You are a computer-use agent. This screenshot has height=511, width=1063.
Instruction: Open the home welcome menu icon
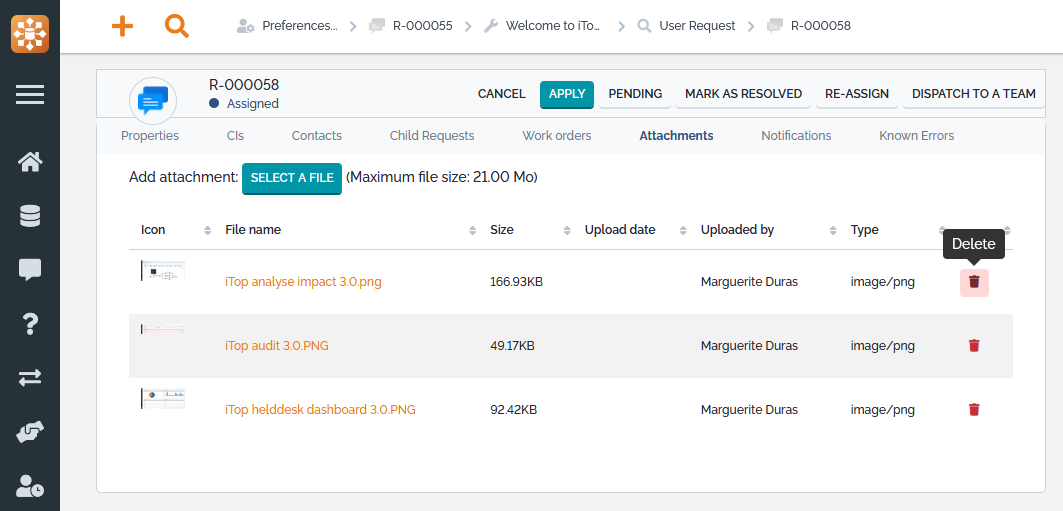click(30, 162)
